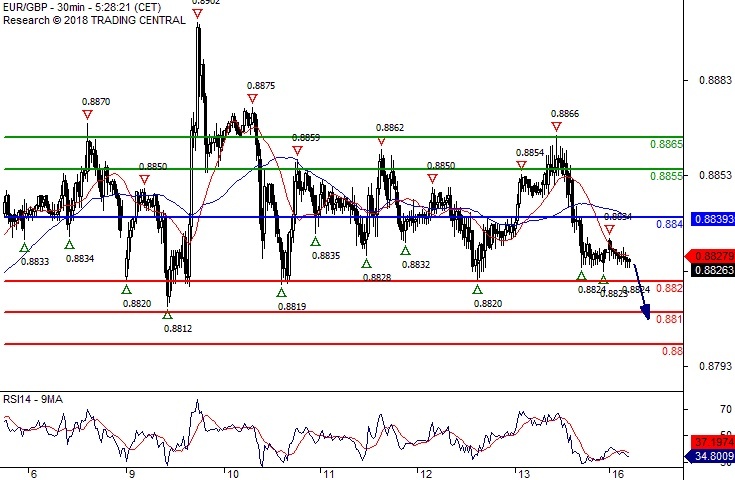Click the 0.8833 pivot low label
The image size is (735, 480).
35,262
